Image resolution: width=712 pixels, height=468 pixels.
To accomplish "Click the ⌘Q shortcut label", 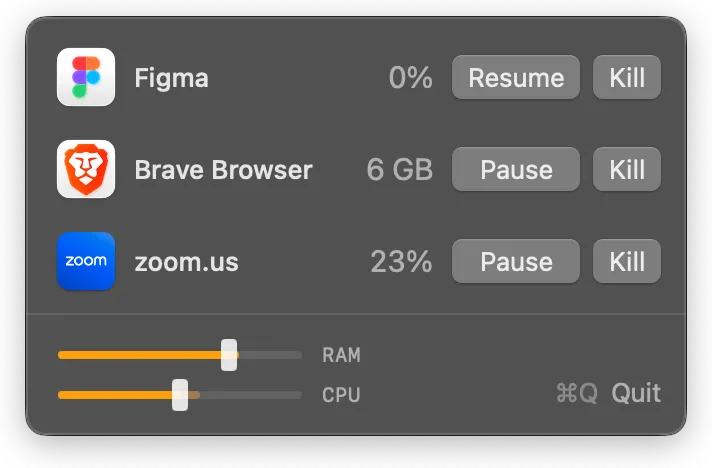I will [x=577, y=393].
